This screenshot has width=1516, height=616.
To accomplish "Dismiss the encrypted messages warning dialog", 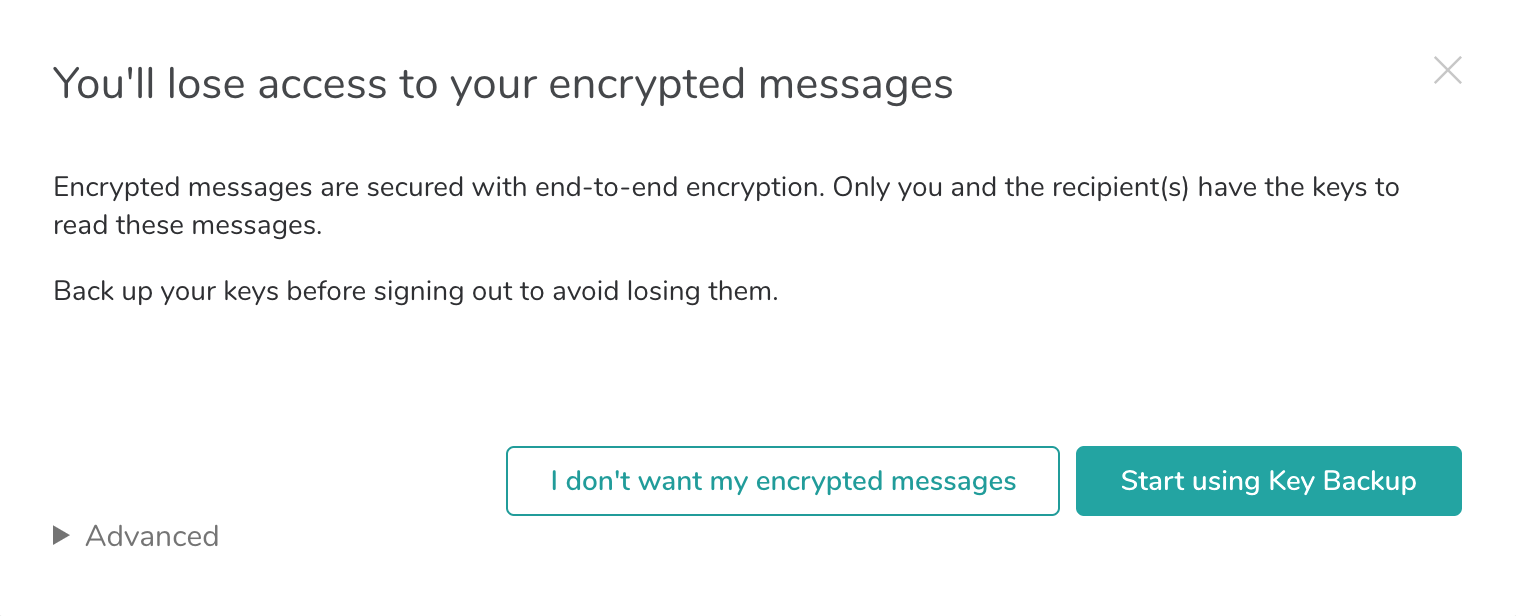I will 1447,70.
